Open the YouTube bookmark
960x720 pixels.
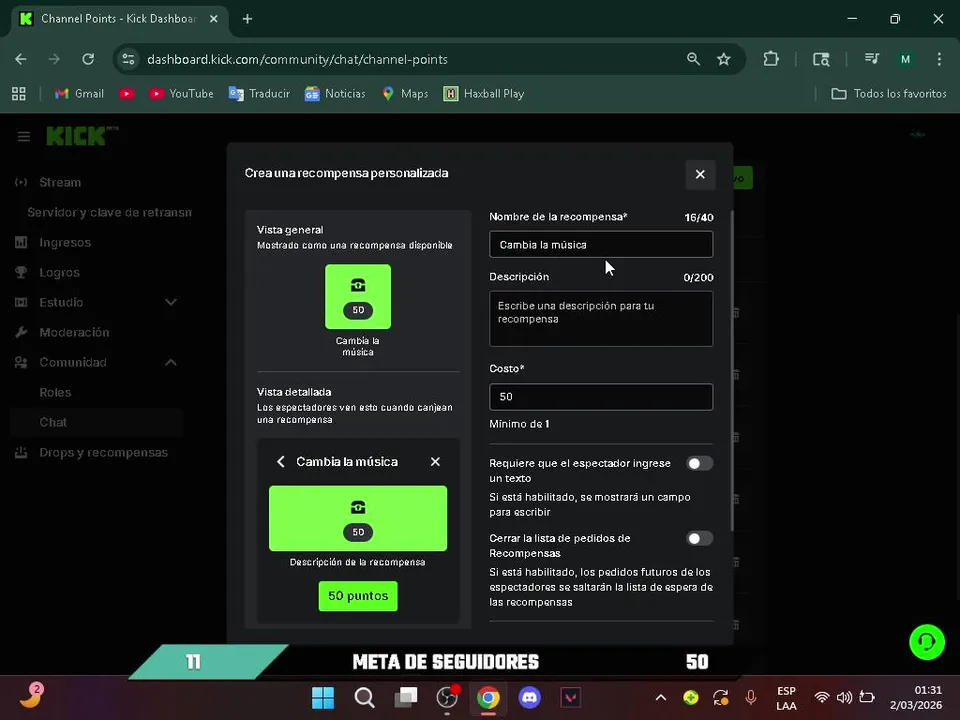(181, 94)
